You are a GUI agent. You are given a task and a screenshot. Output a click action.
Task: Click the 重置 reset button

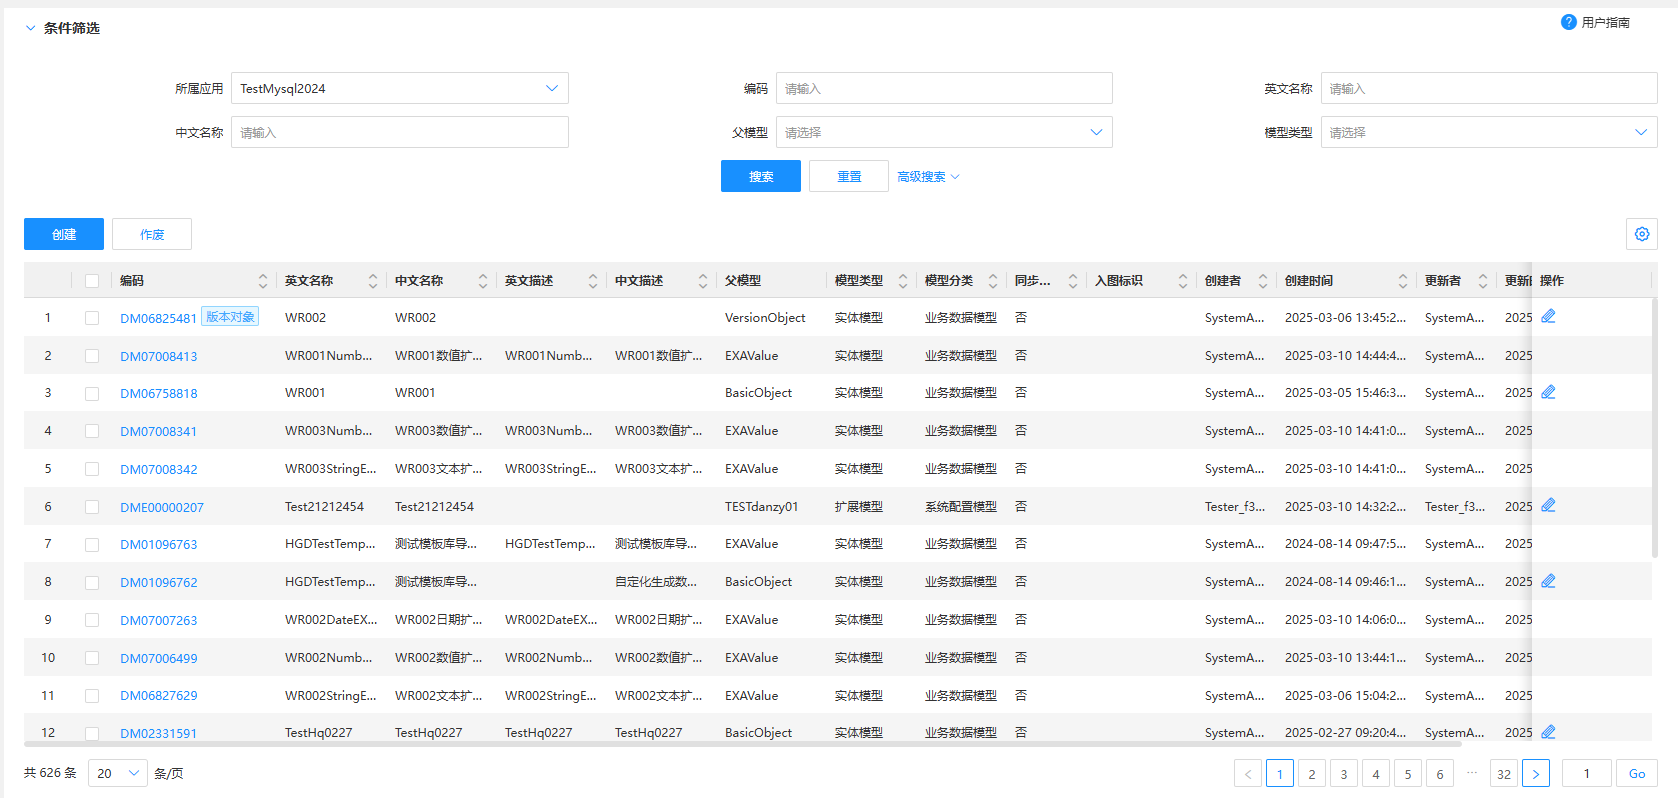[849, 176]
